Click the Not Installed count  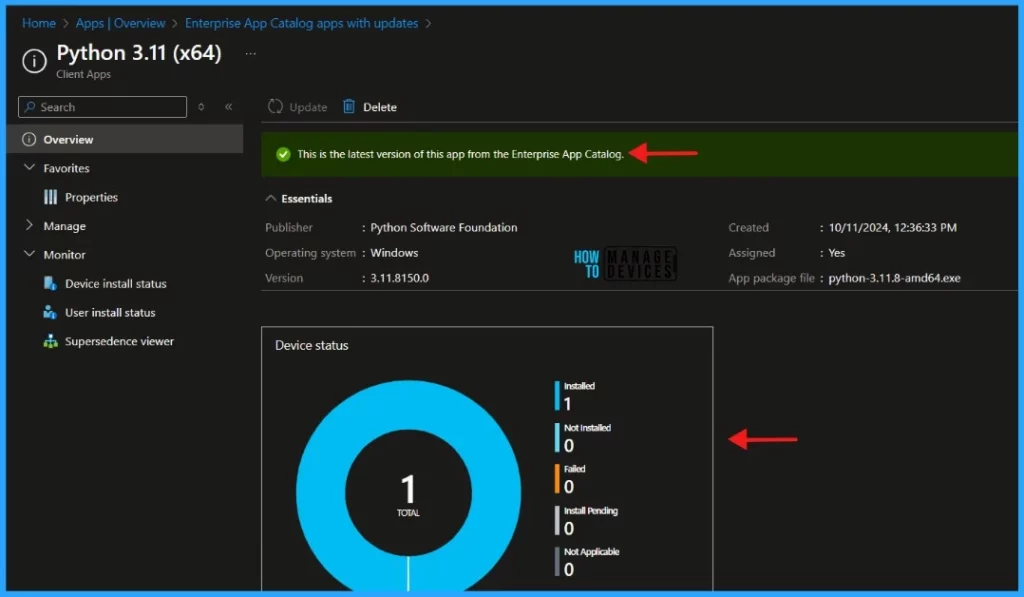[569, 445]
